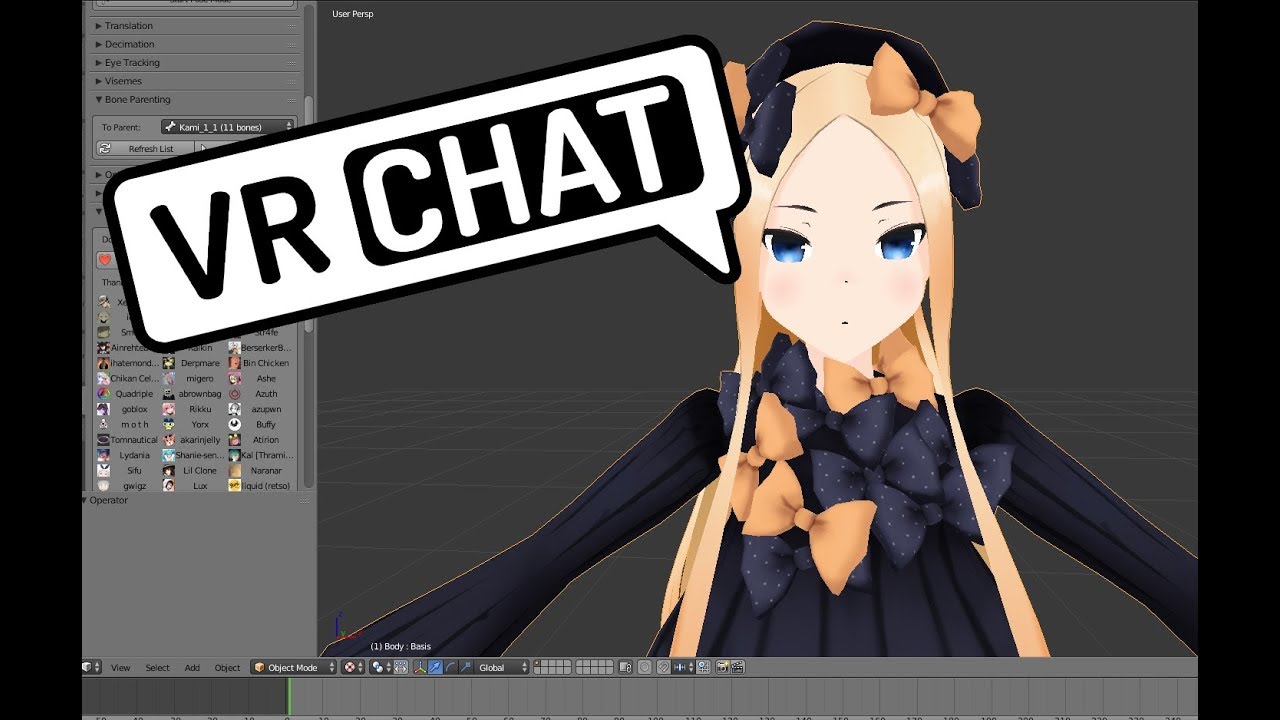The height and width of the screenshot is (720, 1280).
Task: Toggle proportional editing circle icon
Action: [645, 667]
